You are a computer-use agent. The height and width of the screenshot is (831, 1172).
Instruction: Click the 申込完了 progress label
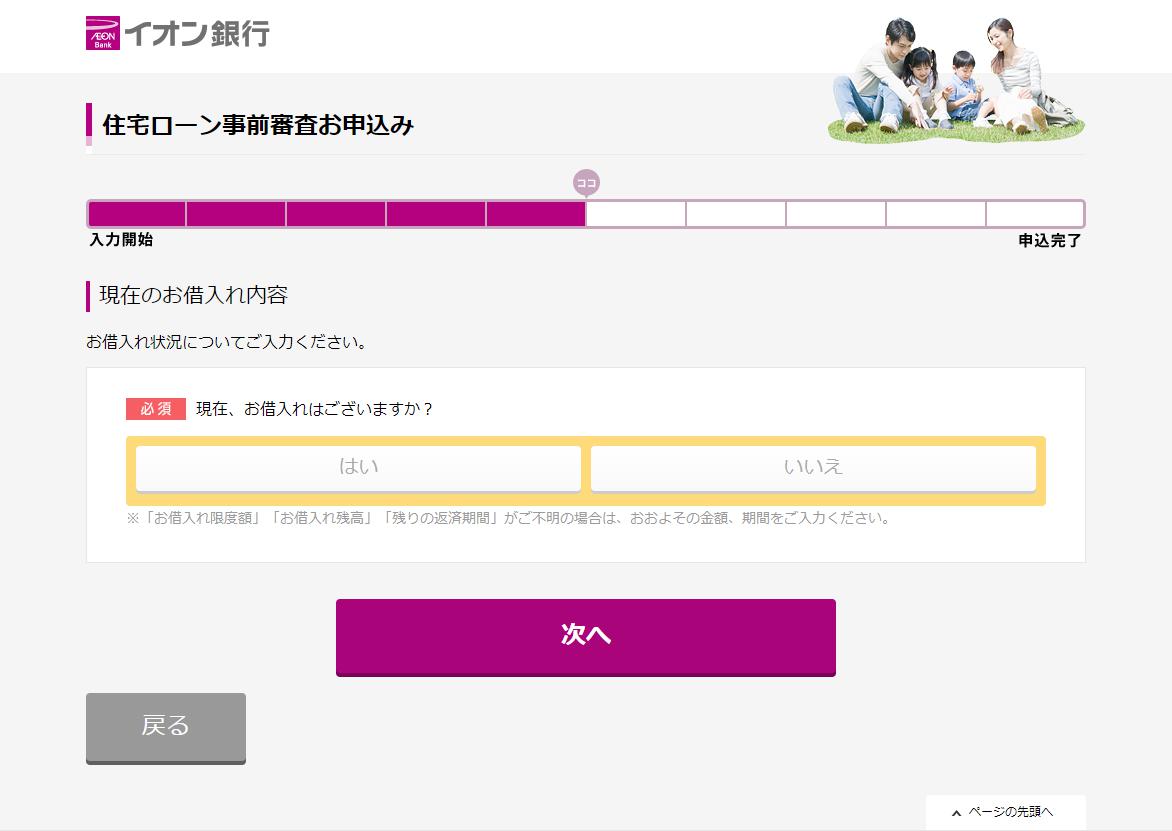point(1049,240)
